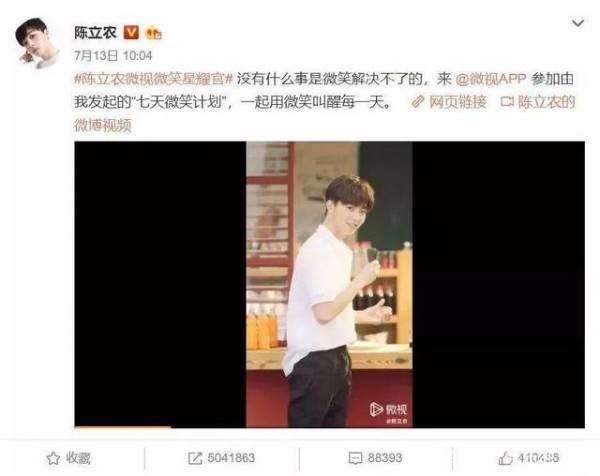Click the membership crown badge icon
This screenshot has height=476, width=600.
153,33
